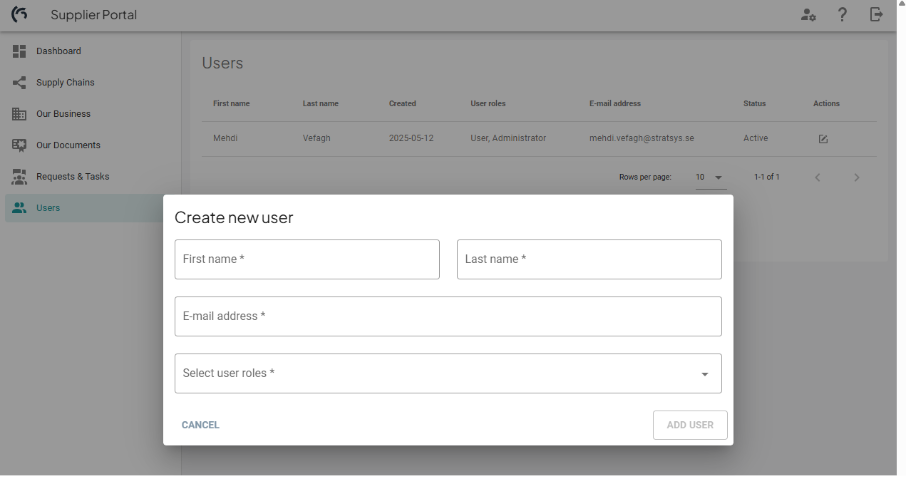This screenshot has width=906, height=477.
Task: Select the Users sidebar item
Action: pyautogui.click(x=48, y=208)
